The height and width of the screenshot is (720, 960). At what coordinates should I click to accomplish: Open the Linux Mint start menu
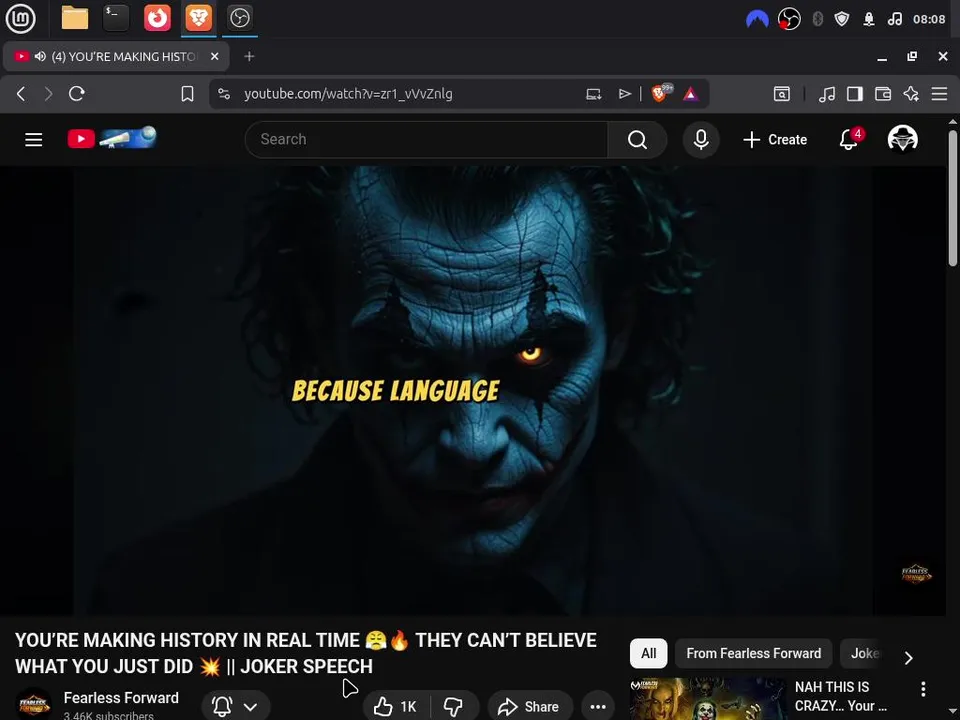tap(20, 18)
